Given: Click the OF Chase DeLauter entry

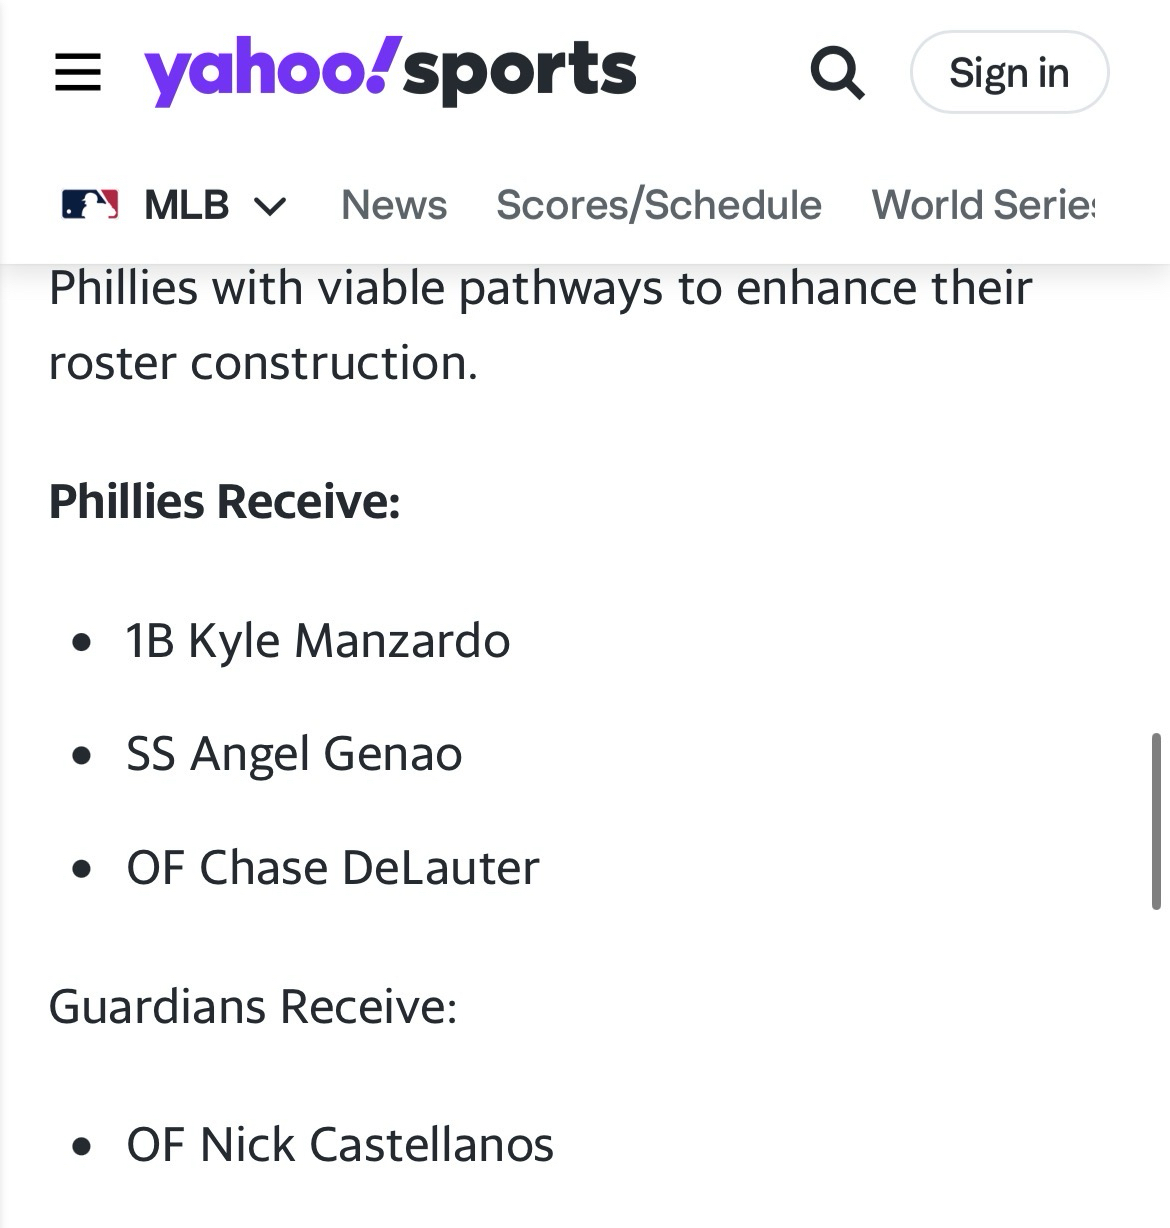Looking at the screenshot, I should pos(332,867).
